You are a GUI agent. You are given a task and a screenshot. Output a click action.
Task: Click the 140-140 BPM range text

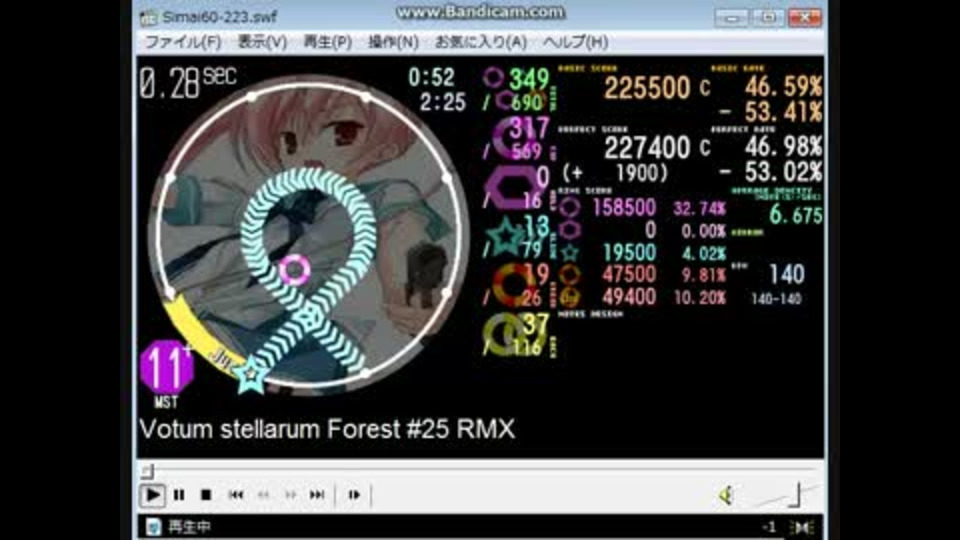[776, 299]
